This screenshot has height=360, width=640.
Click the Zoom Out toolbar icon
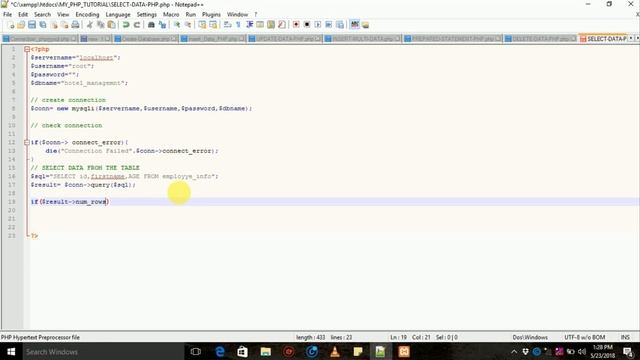(188, 25)
